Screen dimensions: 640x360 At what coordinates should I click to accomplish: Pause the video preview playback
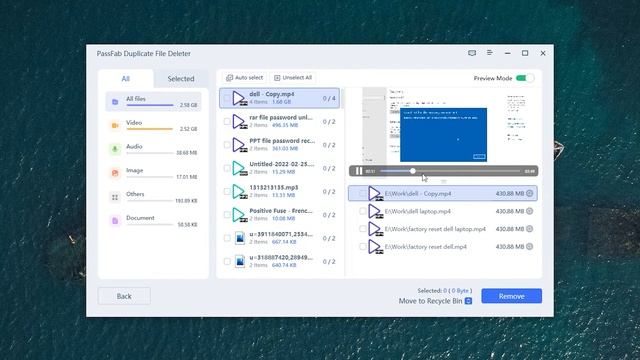(358, 171)
